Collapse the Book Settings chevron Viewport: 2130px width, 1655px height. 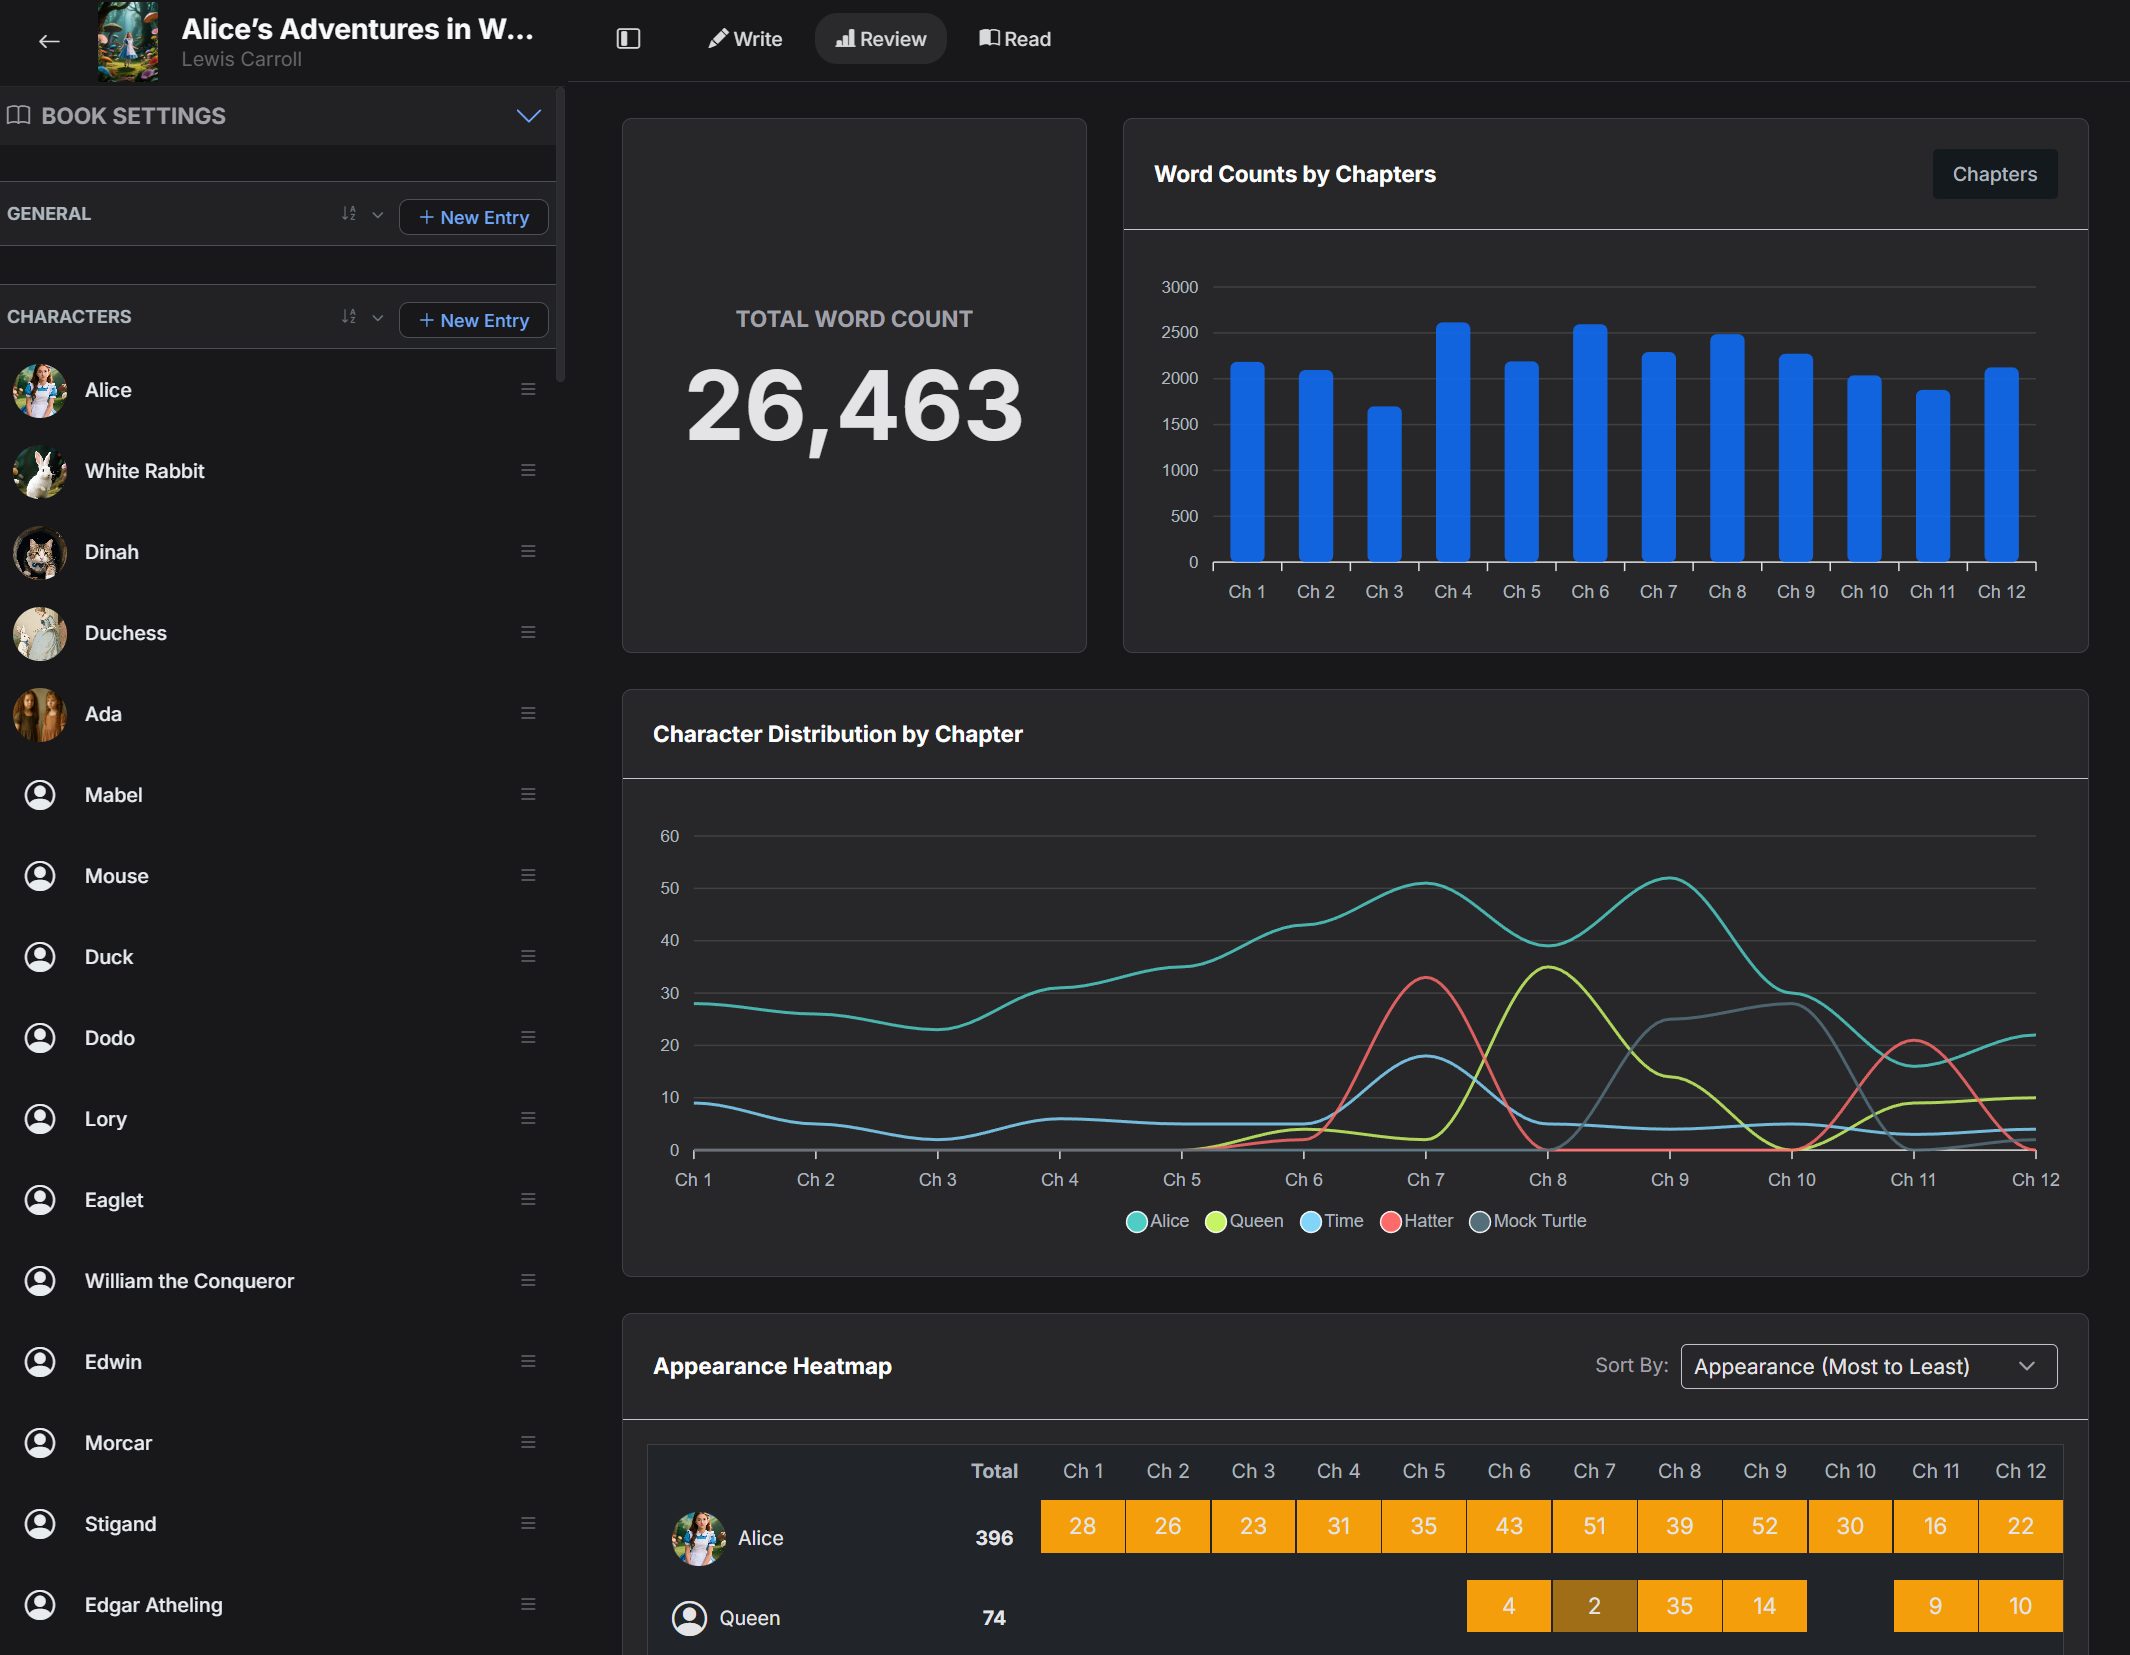[528, 116]
